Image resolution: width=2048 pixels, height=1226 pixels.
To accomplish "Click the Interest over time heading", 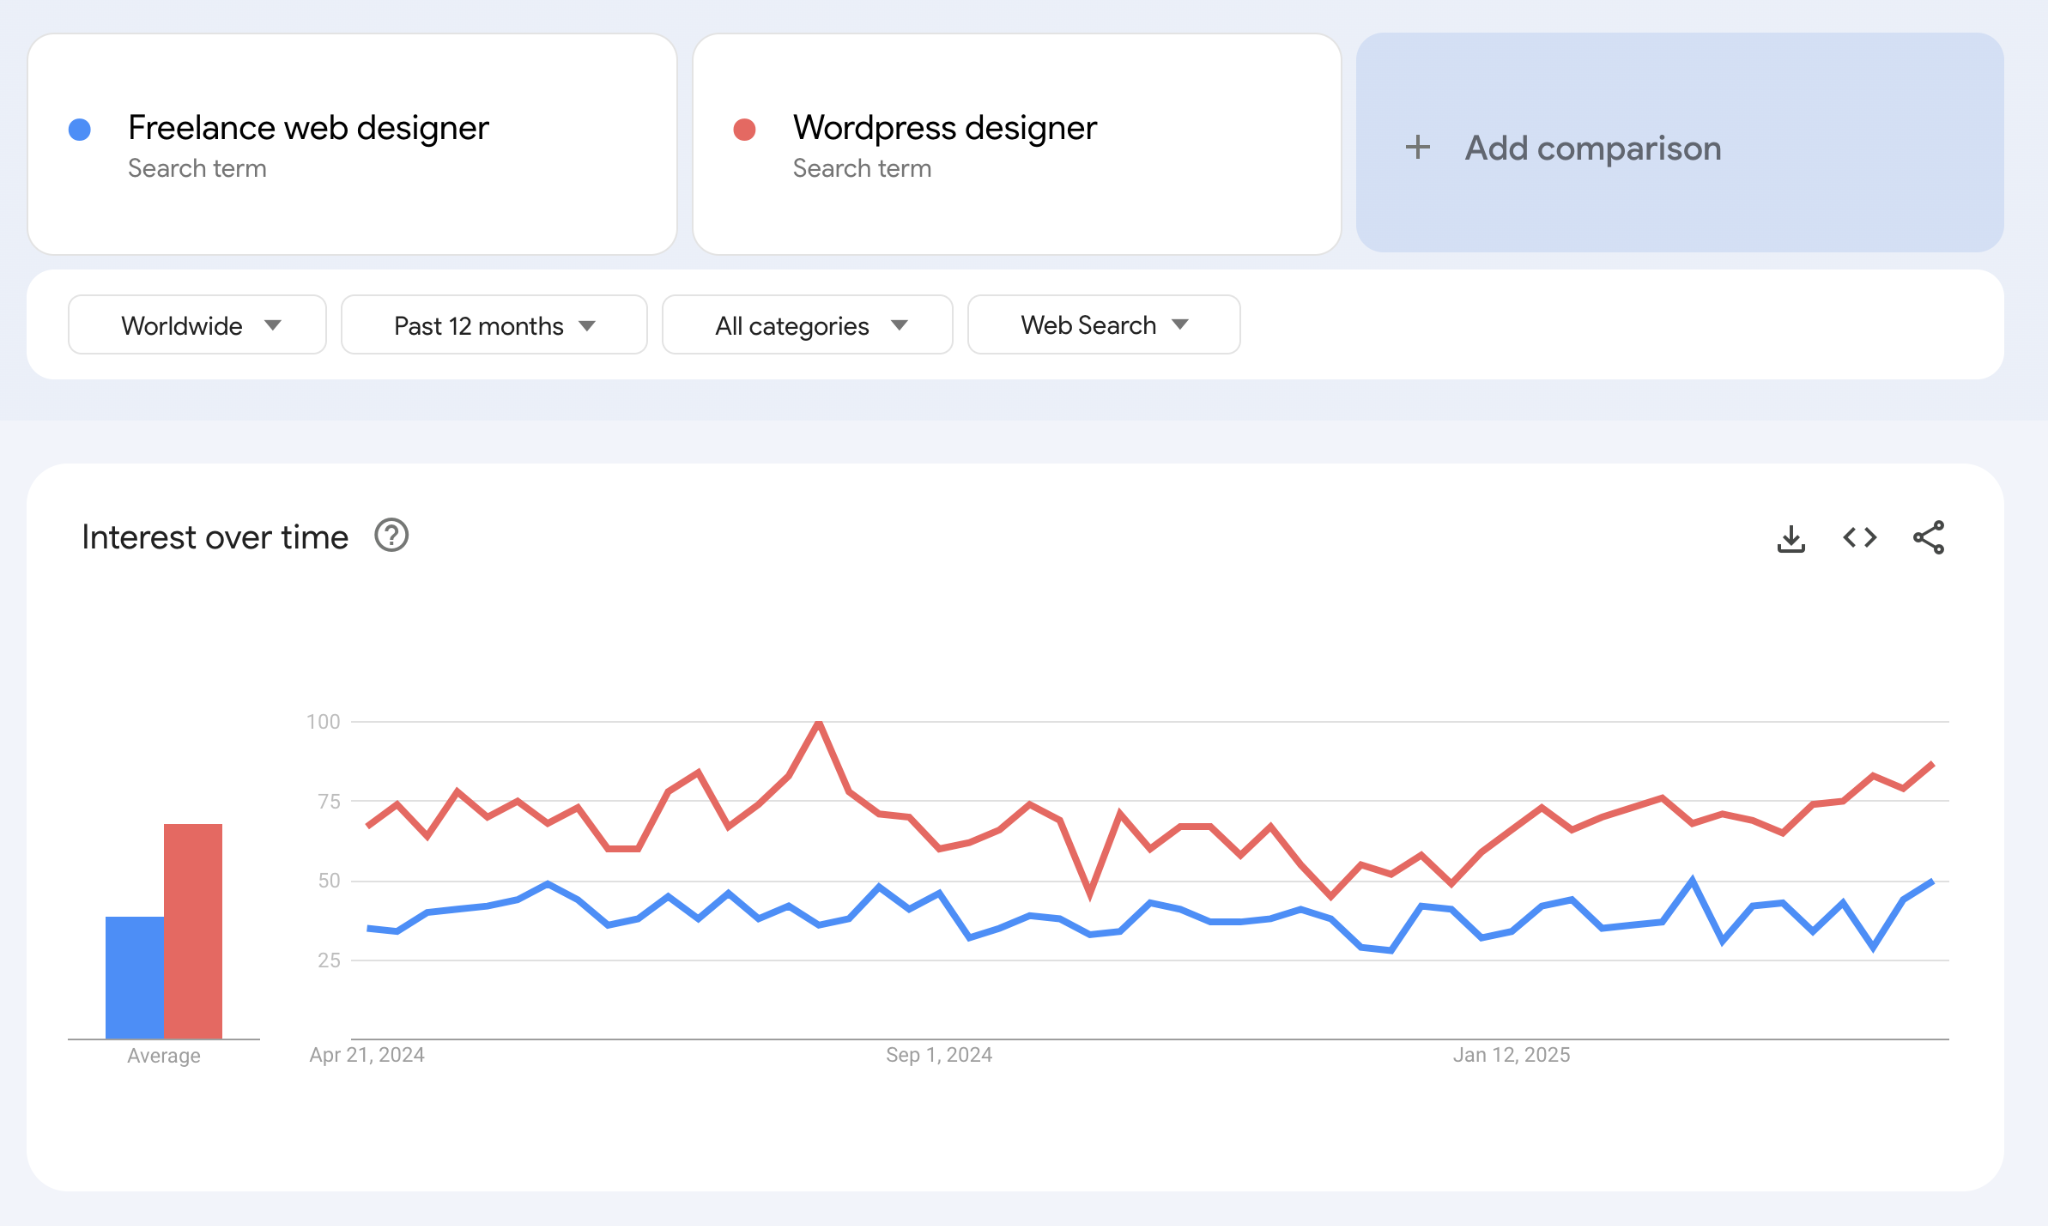I will click(214, 536).
